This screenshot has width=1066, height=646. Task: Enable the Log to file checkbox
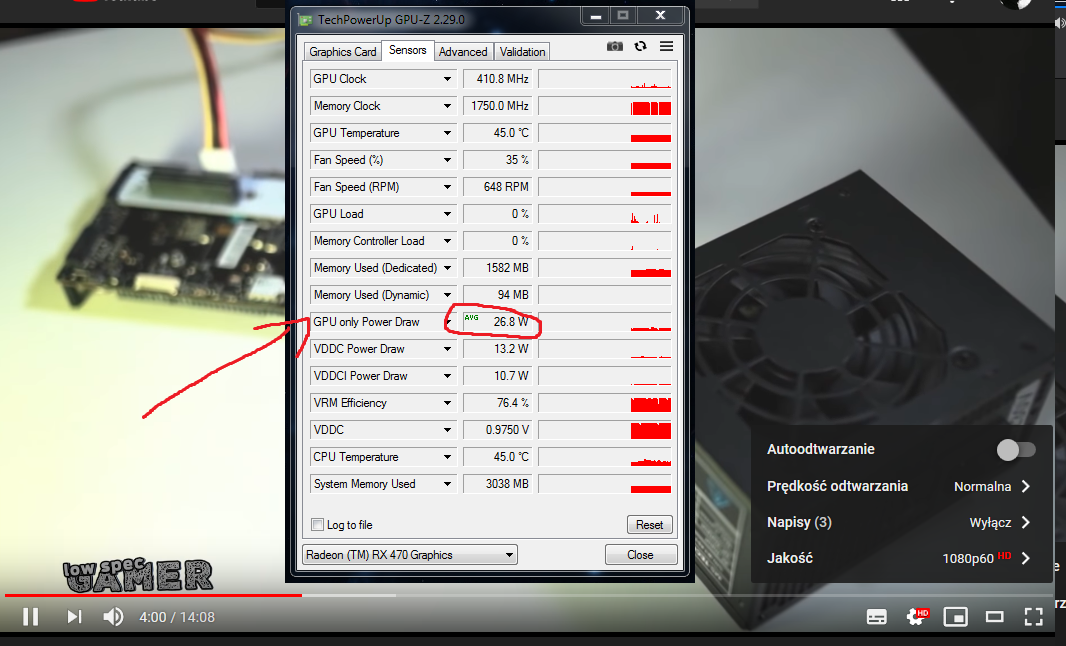tap(317, 524)
